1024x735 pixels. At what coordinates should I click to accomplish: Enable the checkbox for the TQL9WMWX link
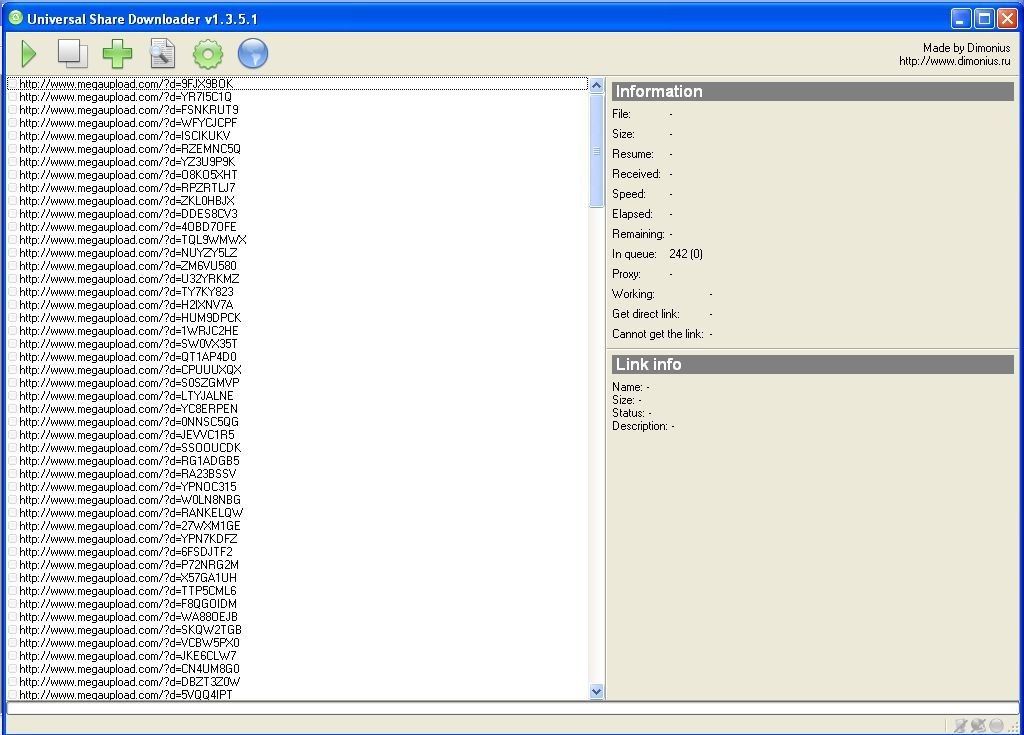12,240
